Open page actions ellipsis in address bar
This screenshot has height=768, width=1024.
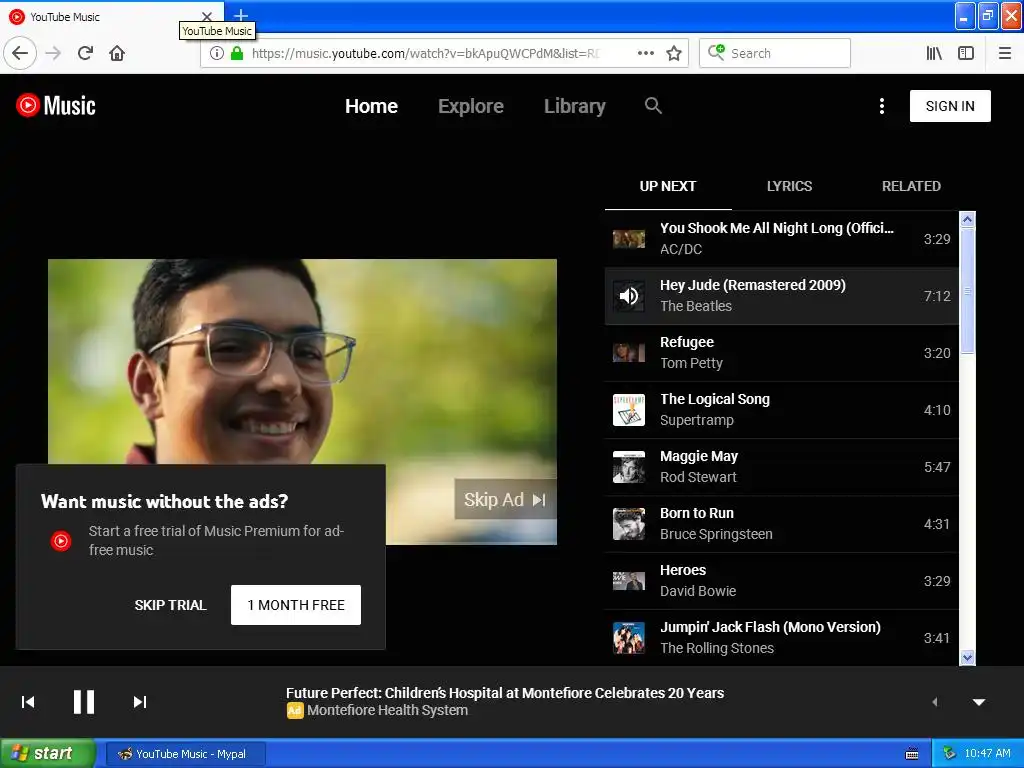tap(645, 53)
